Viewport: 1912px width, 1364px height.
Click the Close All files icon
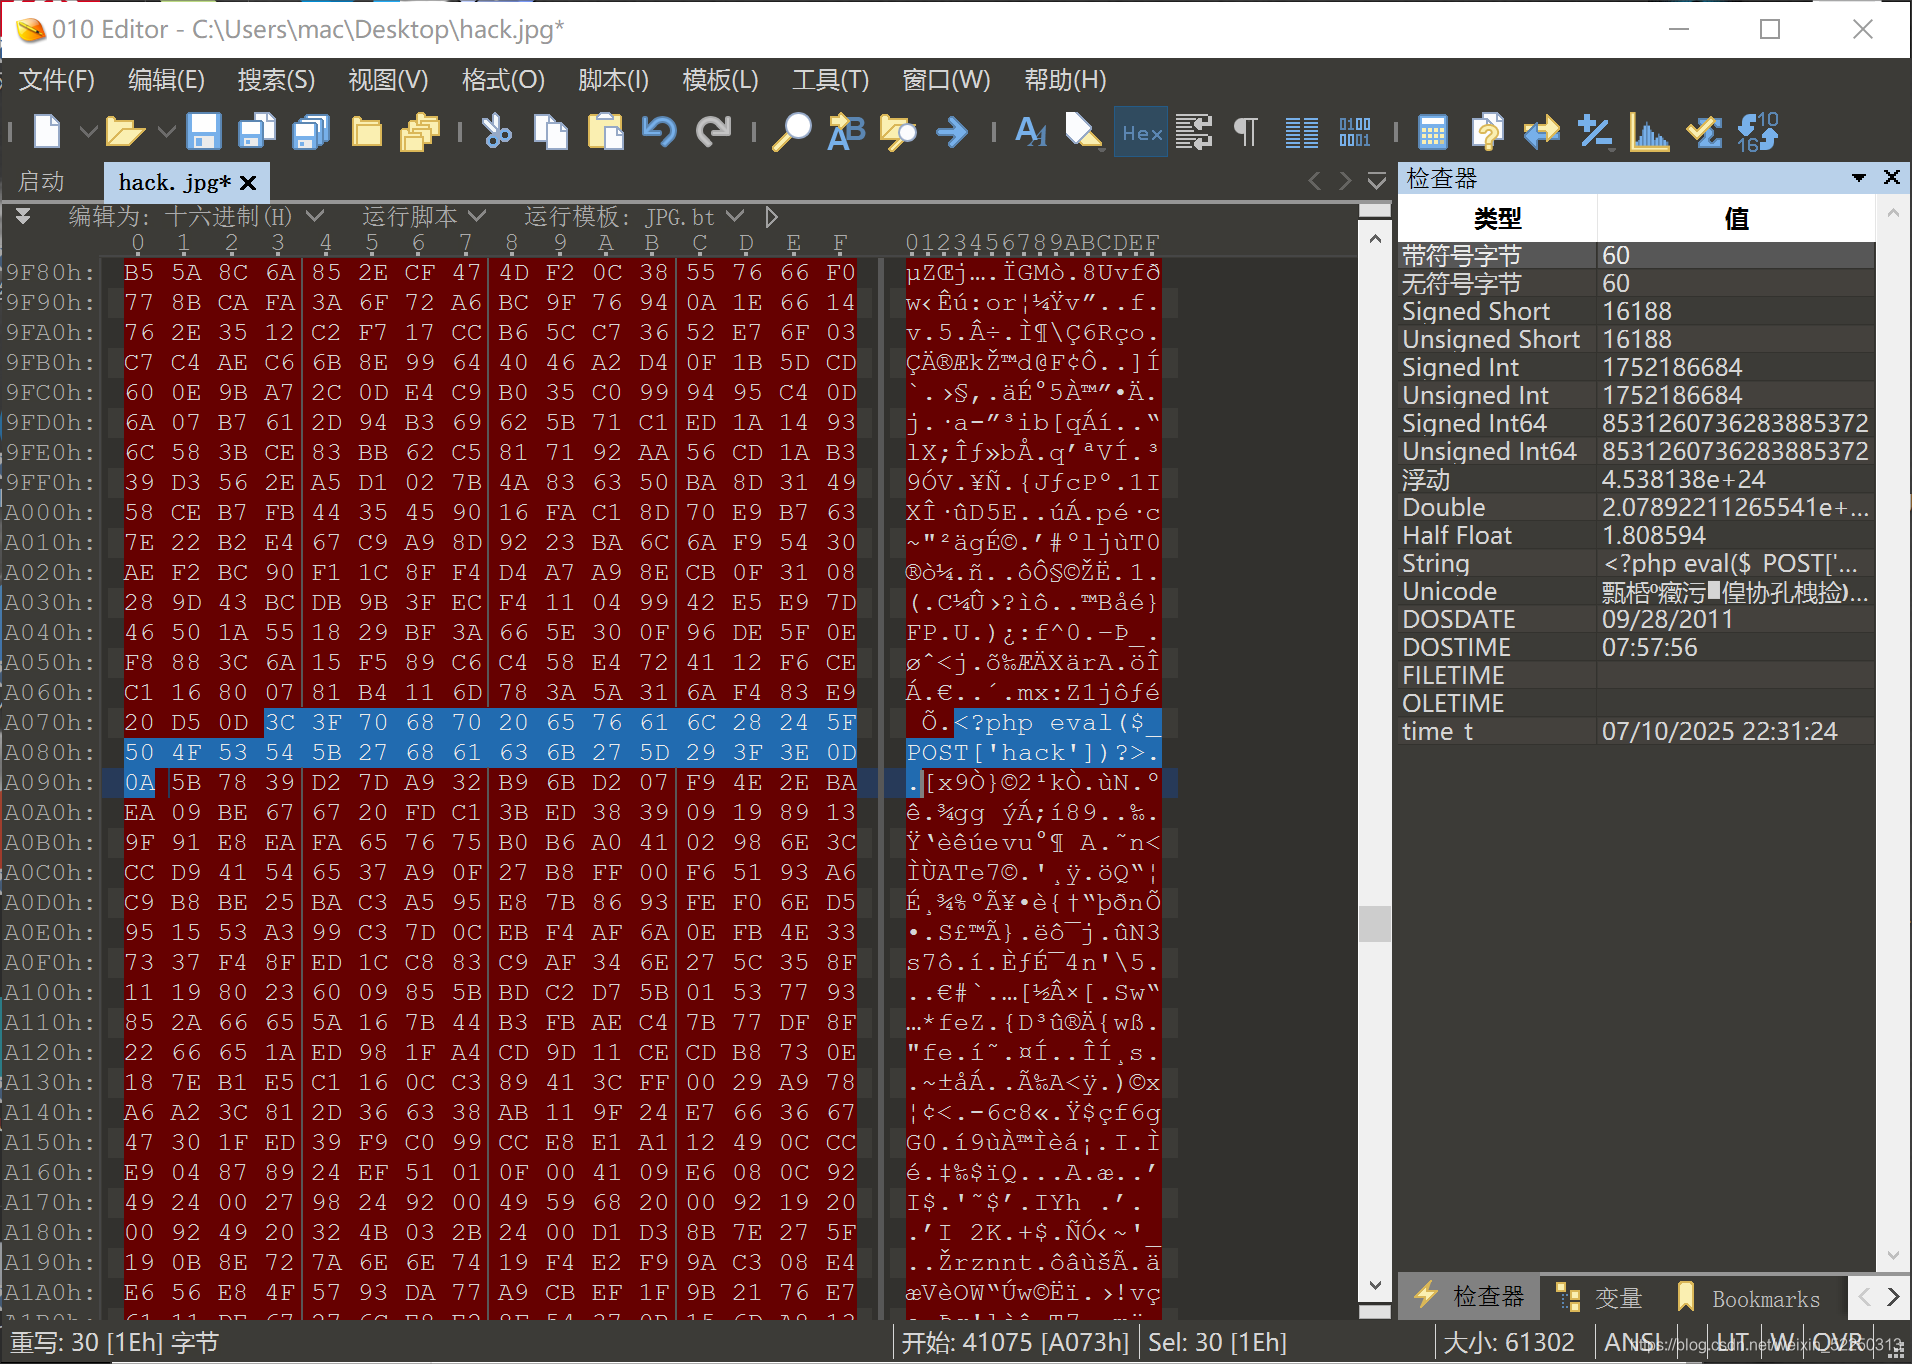tap(420, 131)
